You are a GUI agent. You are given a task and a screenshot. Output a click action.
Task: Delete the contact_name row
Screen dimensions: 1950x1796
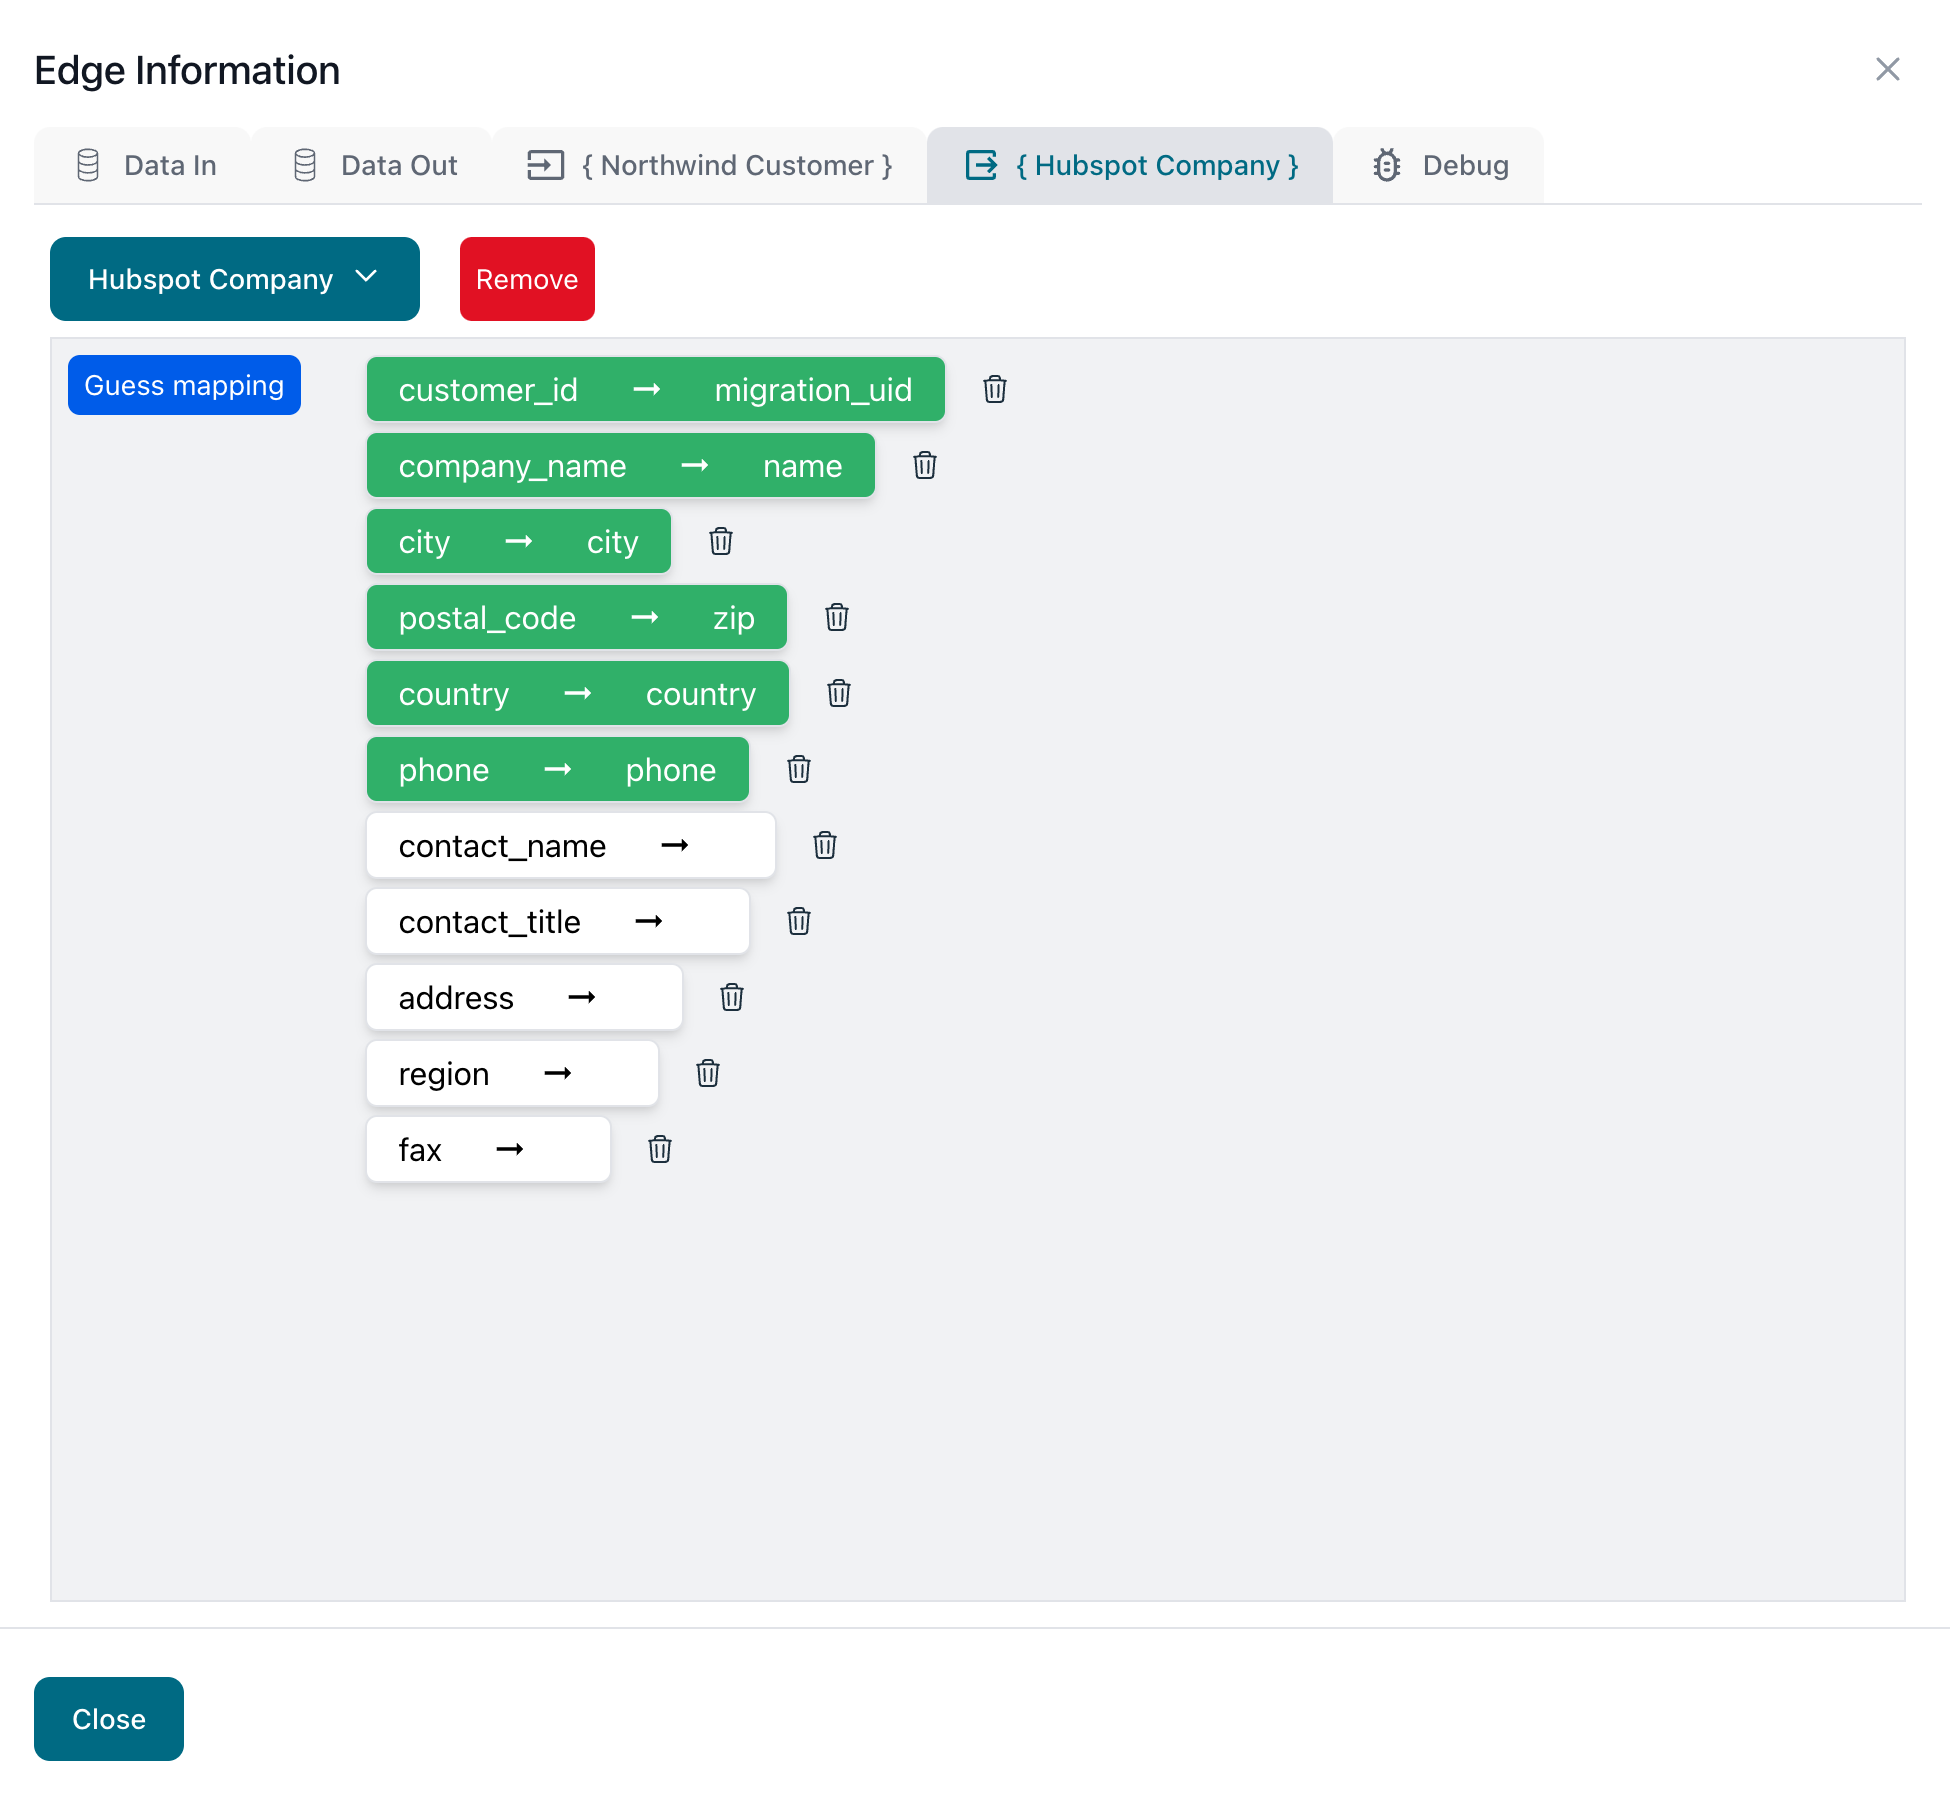click(824, 845)
